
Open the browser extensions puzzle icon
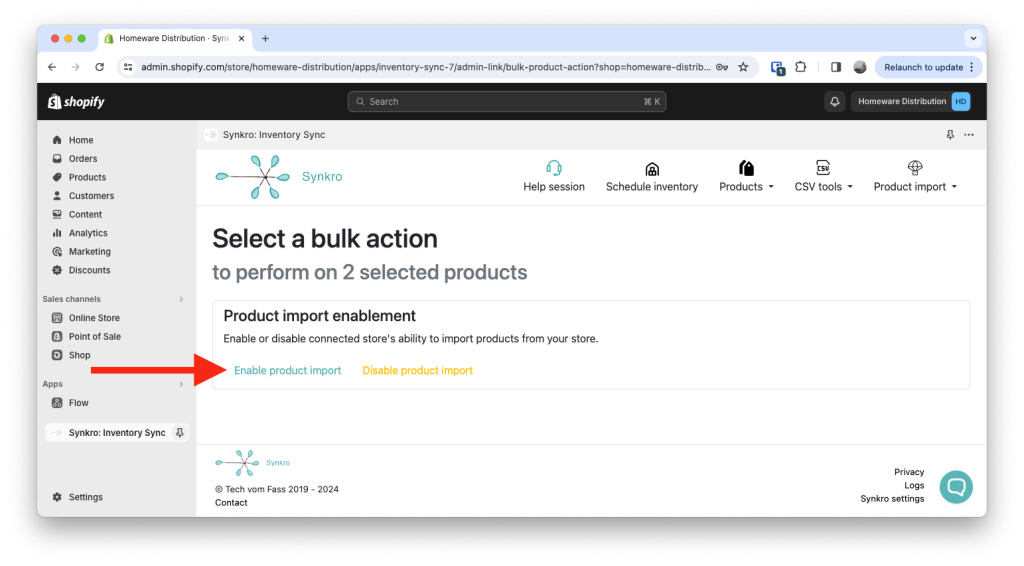click(801, 67)
